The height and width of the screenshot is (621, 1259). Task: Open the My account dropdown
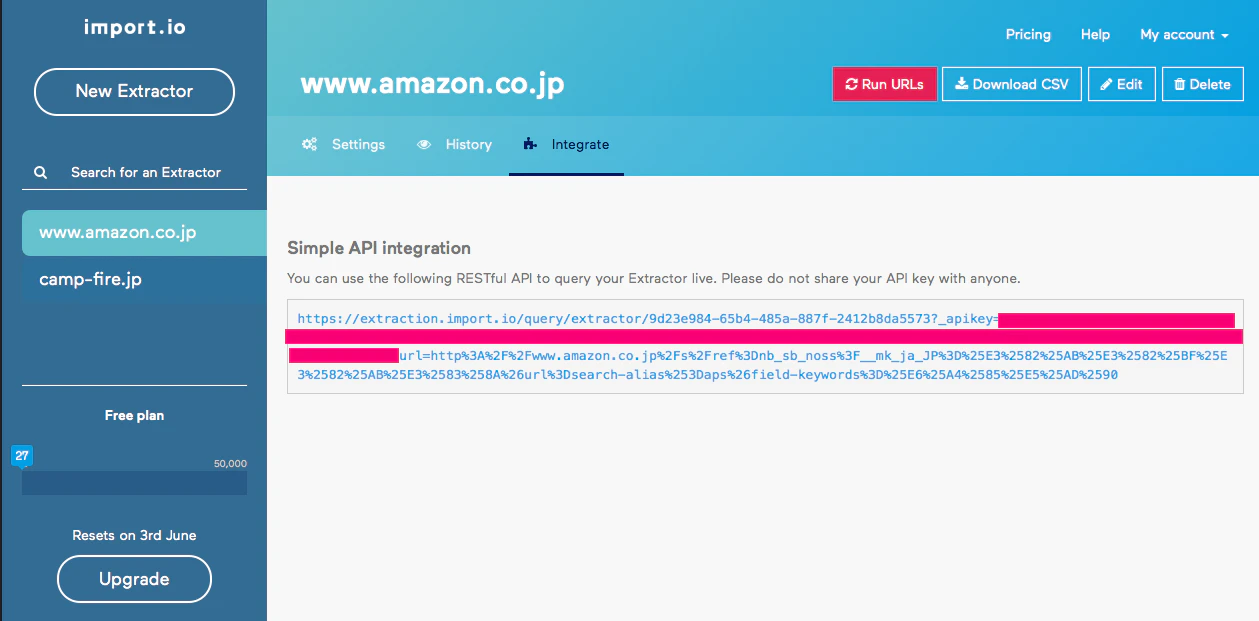tap(1184, 34)
